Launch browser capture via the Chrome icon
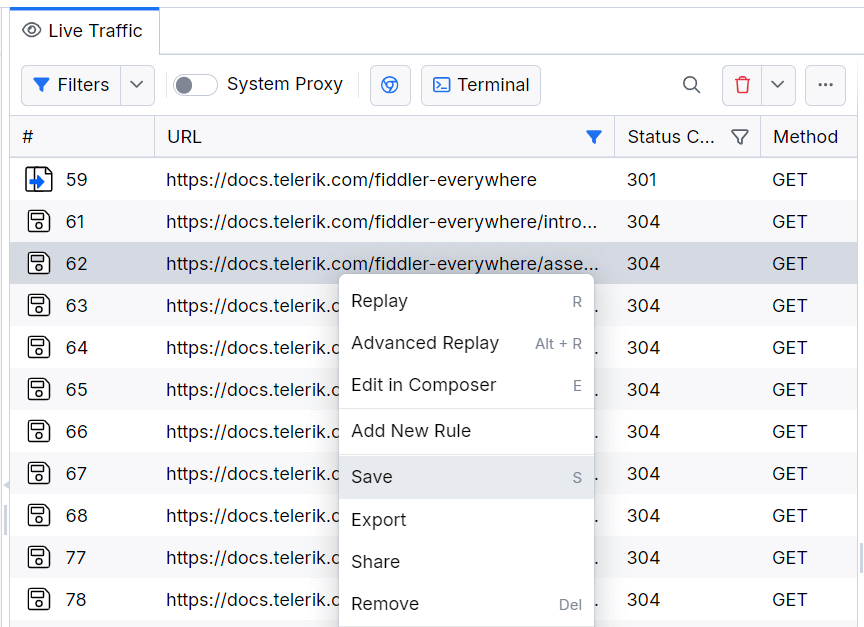This screenshot has width=864, height=627. 390,85
